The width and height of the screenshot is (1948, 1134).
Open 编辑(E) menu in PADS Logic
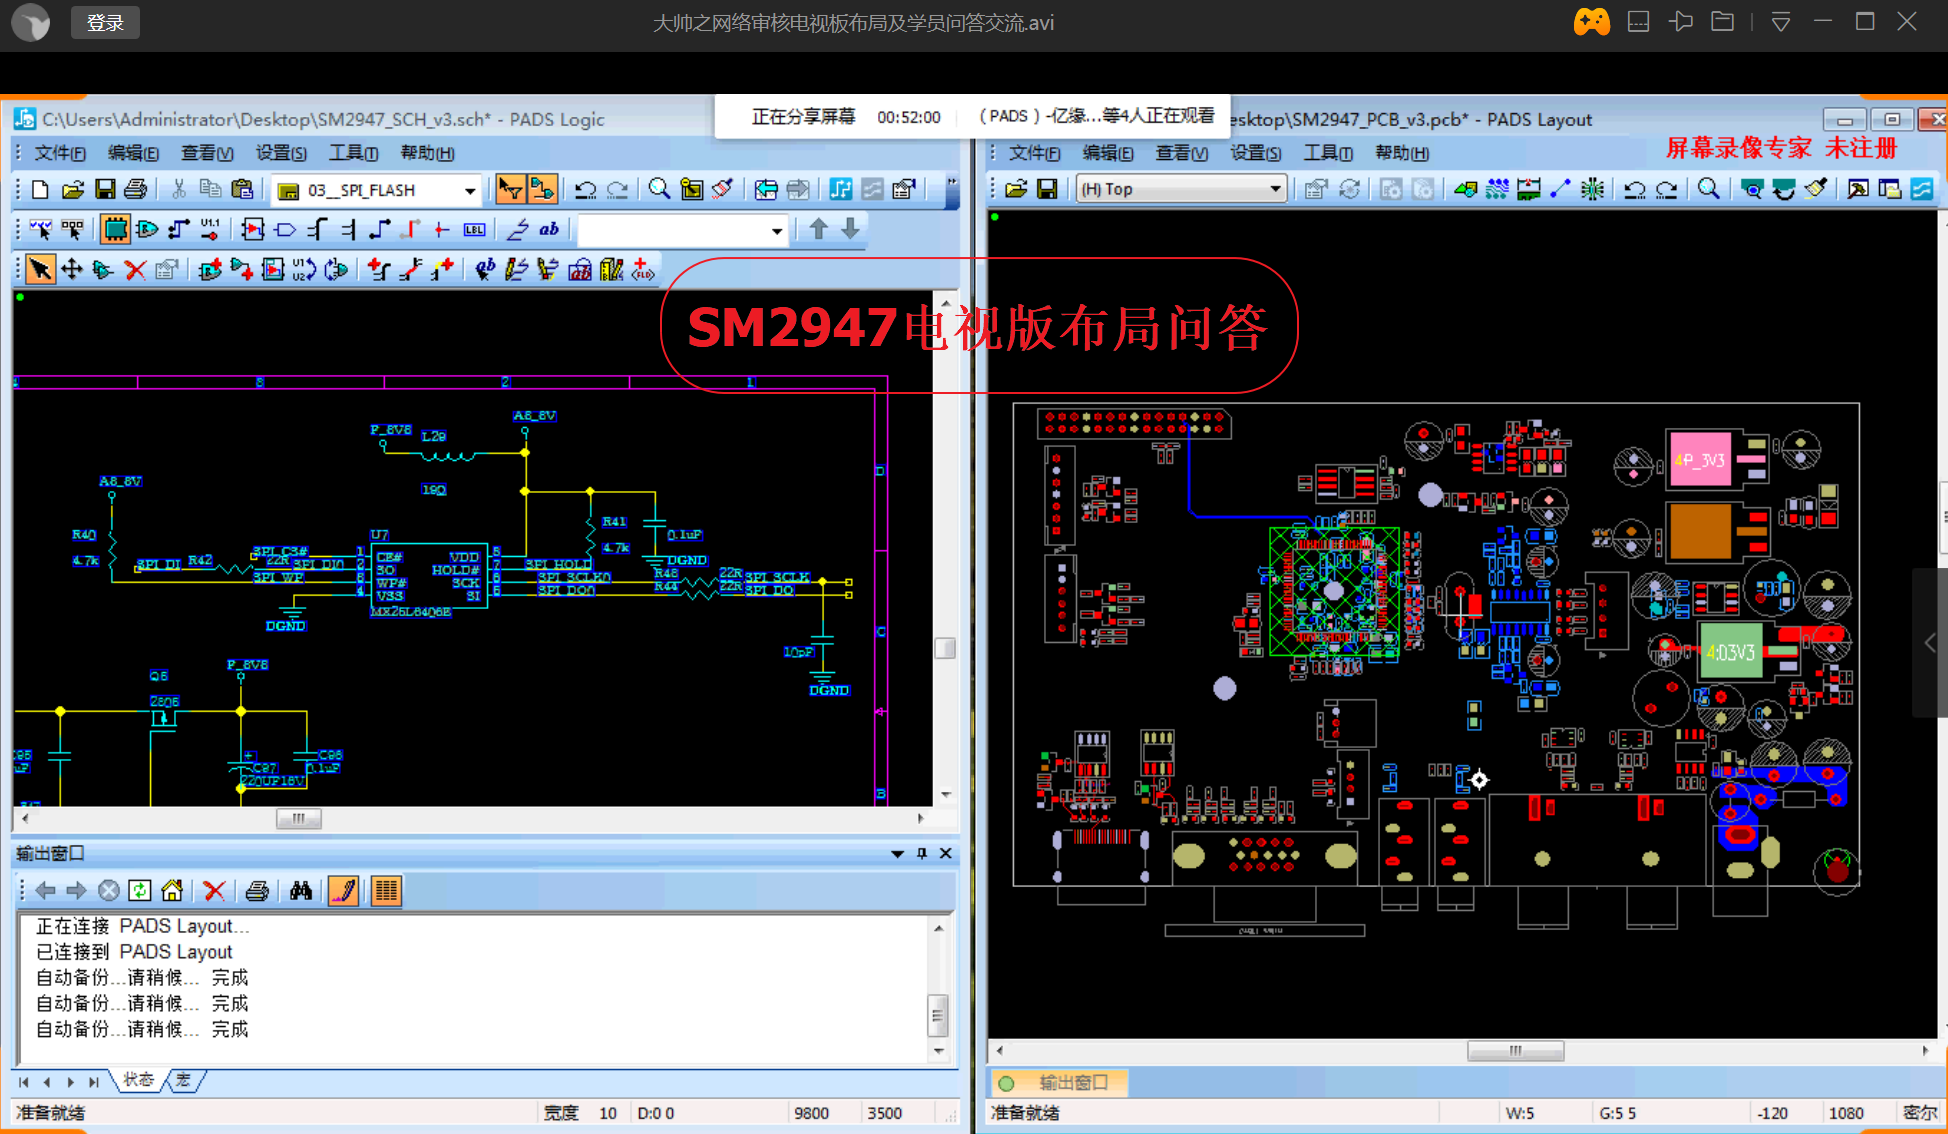point(133,153)
